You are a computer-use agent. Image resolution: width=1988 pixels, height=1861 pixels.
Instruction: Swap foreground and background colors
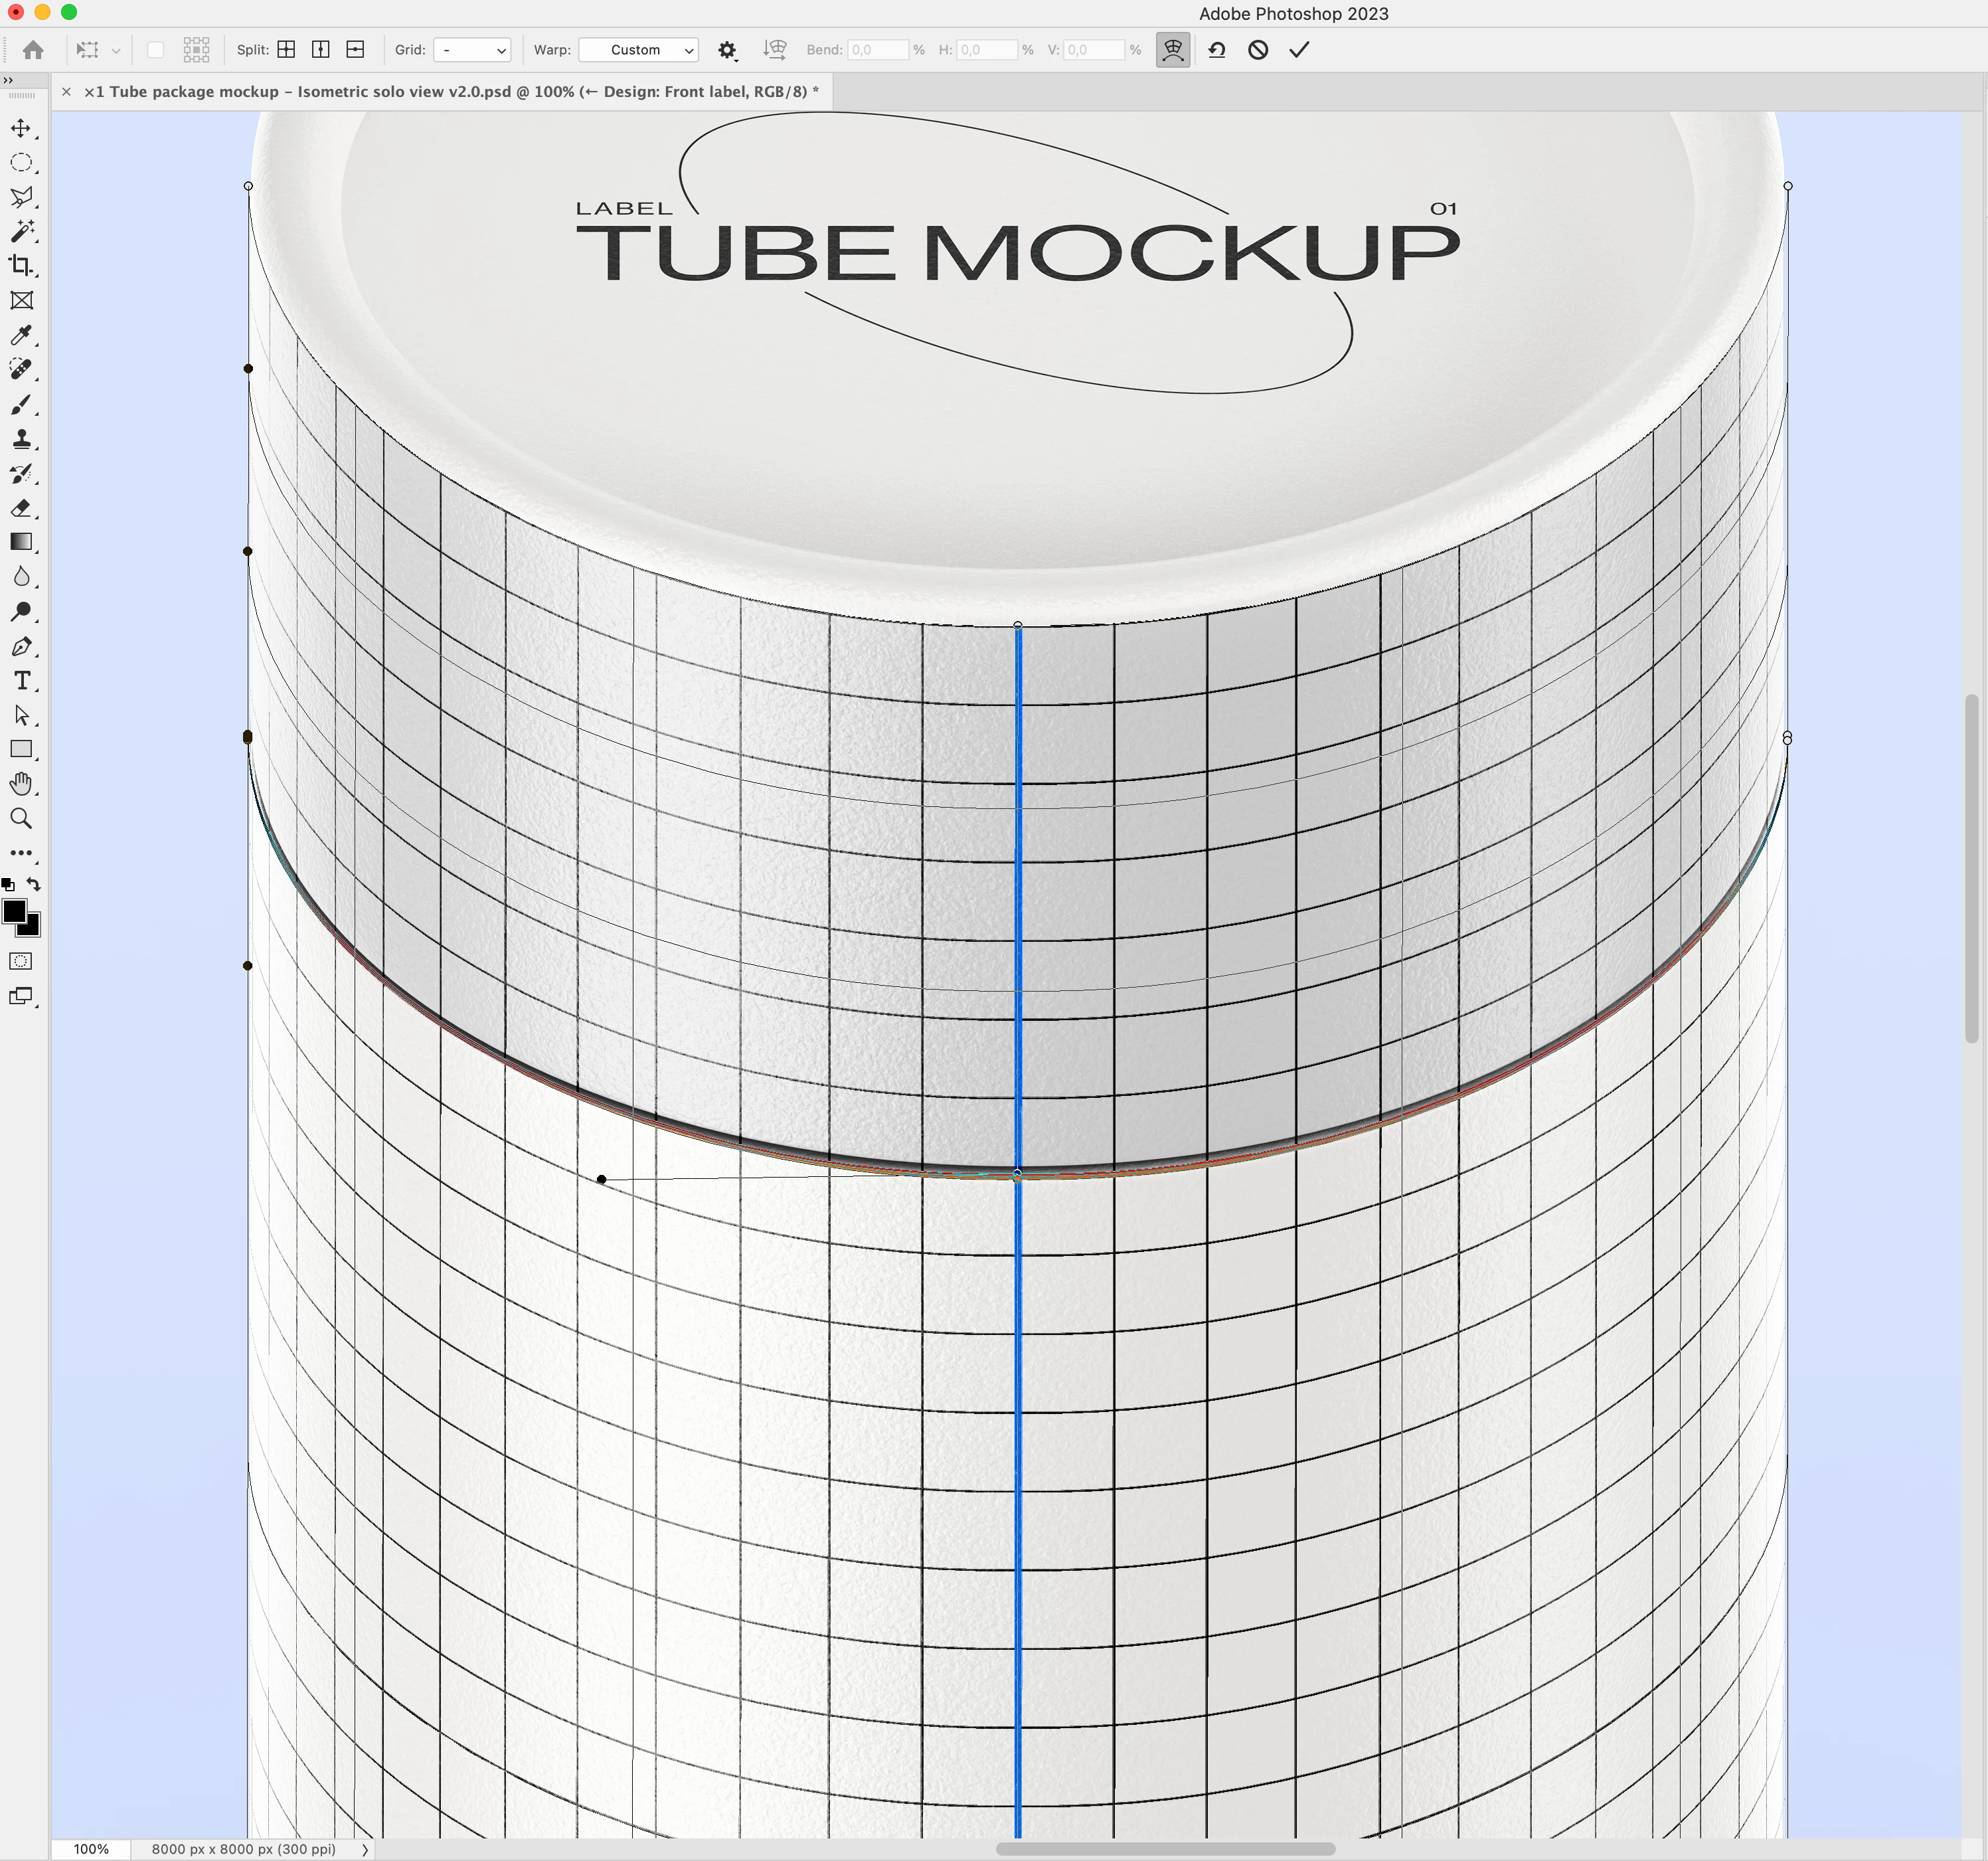[34, 884]
